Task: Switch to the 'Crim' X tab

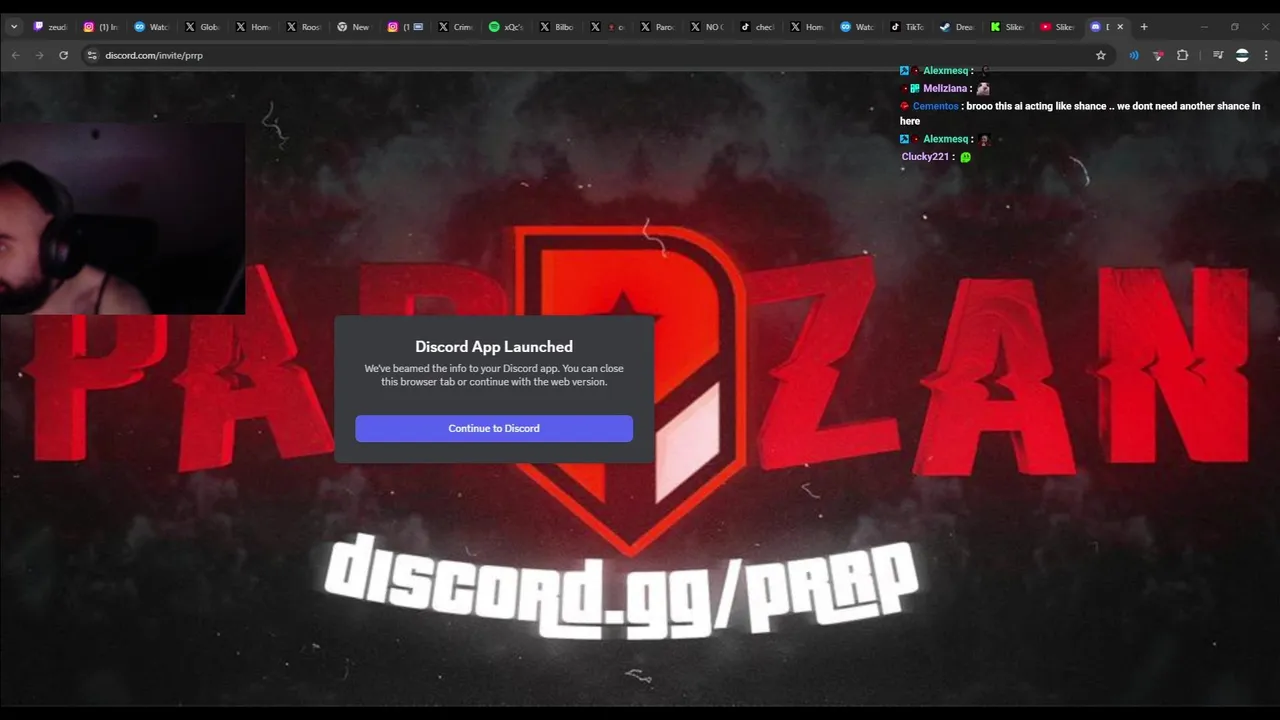Action: point(456,27)
